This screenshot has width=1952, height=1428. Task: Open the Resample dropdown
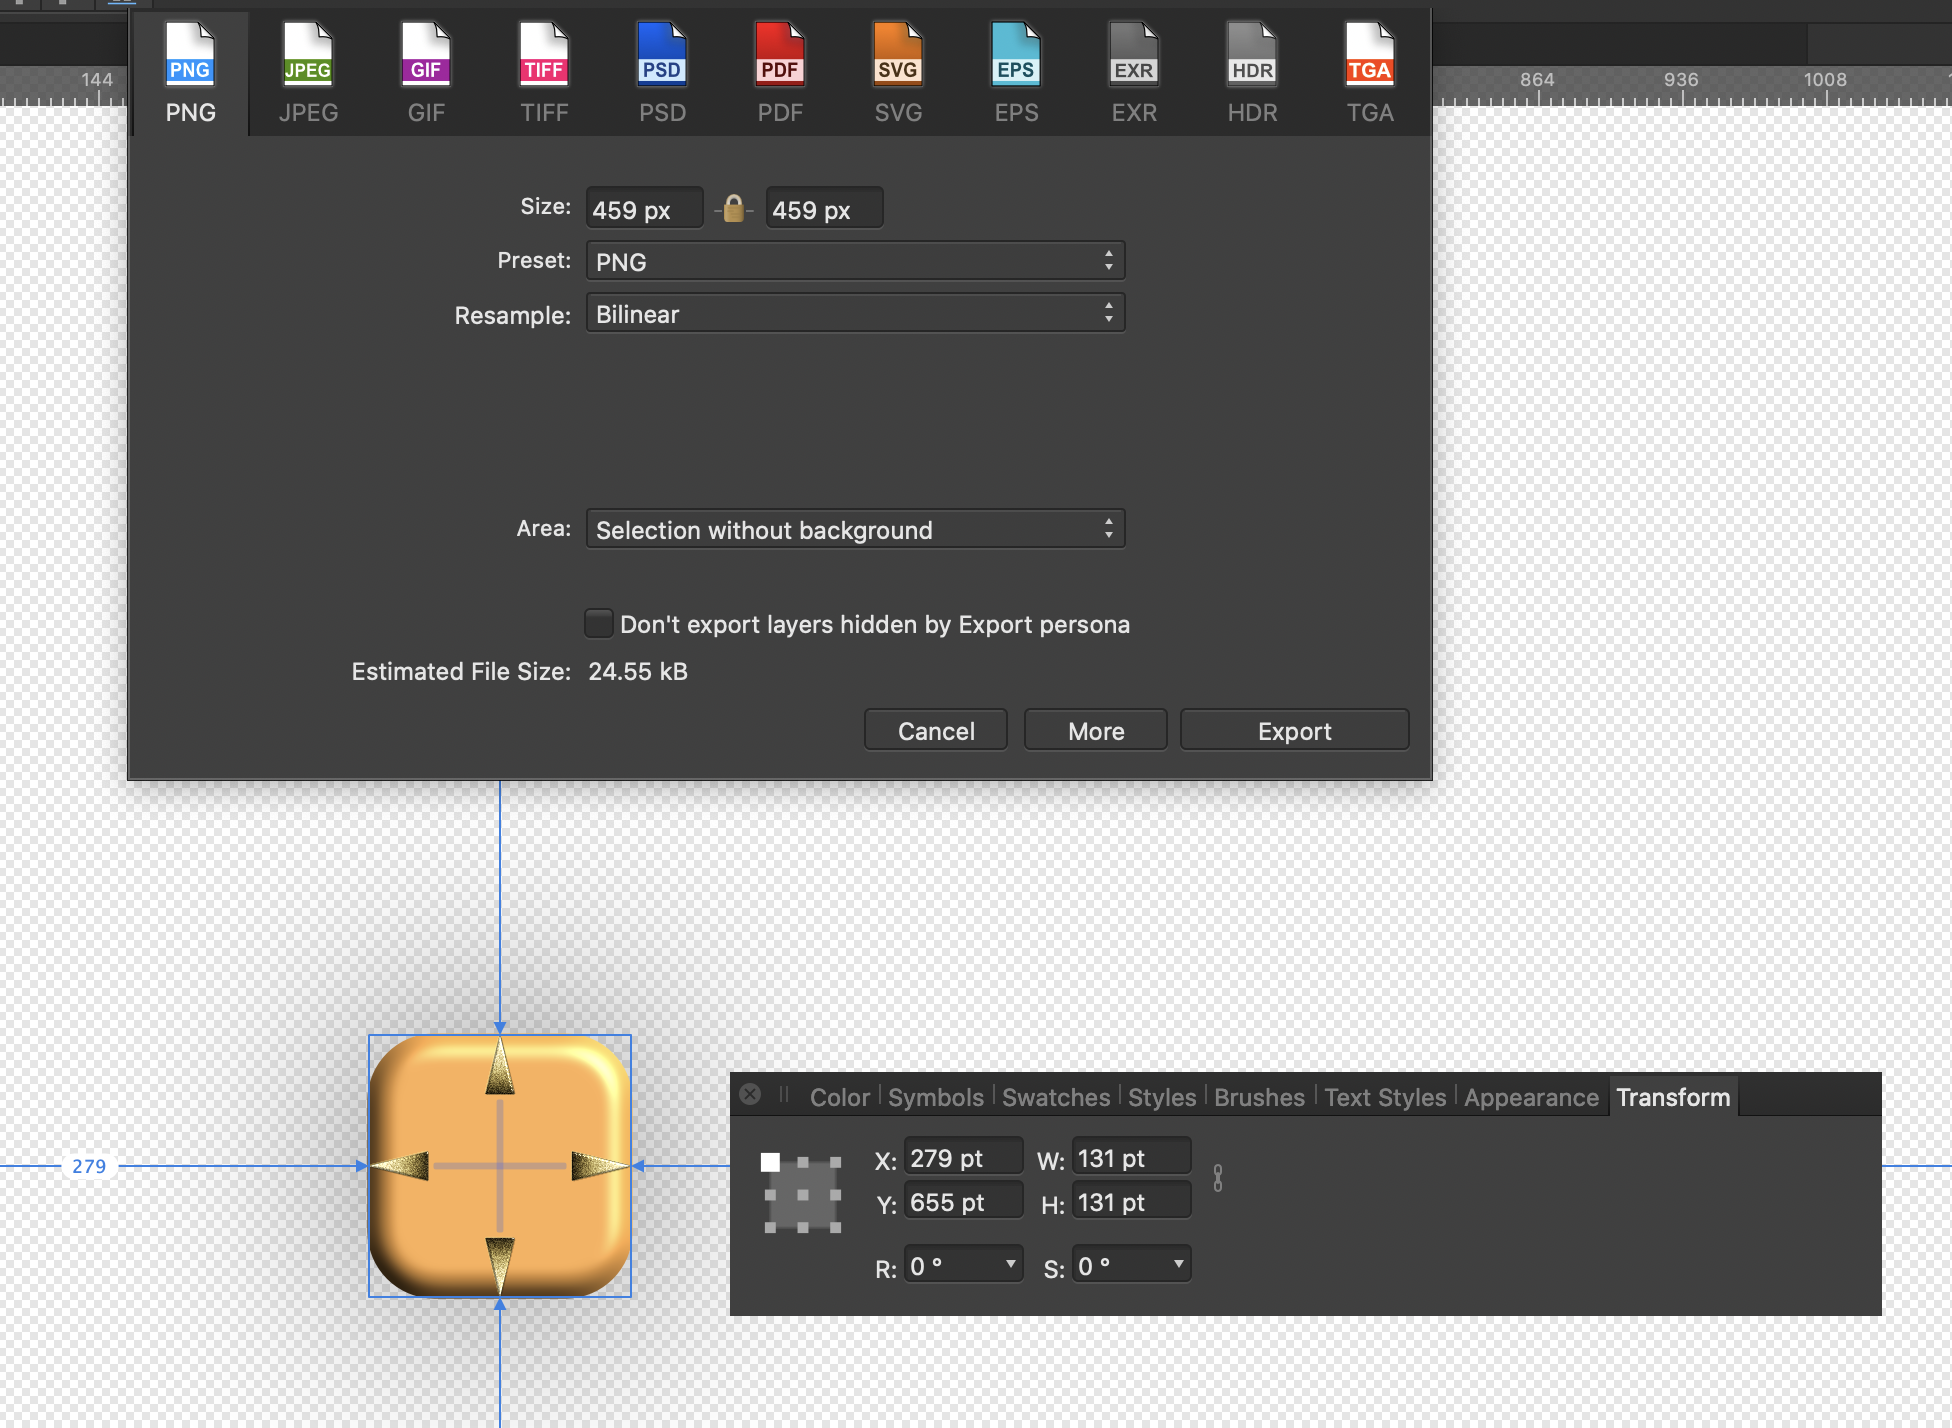point(855,312)
